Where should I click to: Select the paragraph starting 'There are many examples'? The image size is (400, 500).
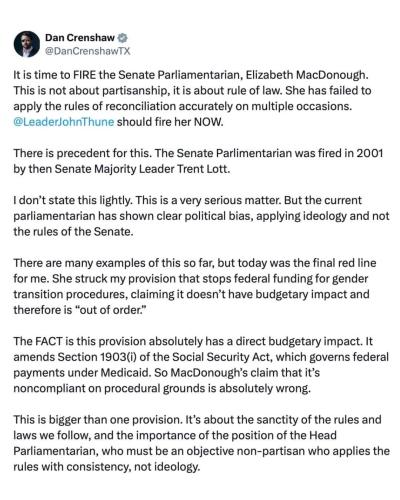click(x=195, y=286)
